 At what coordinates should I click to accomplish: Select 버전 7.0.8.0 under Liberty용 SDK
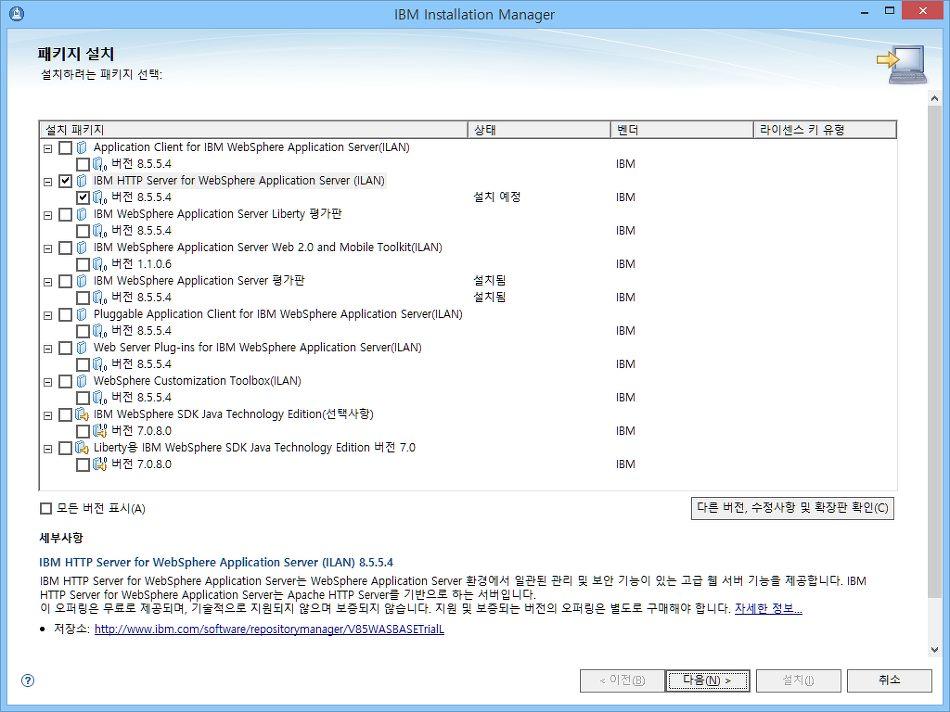tap(141, 464)
